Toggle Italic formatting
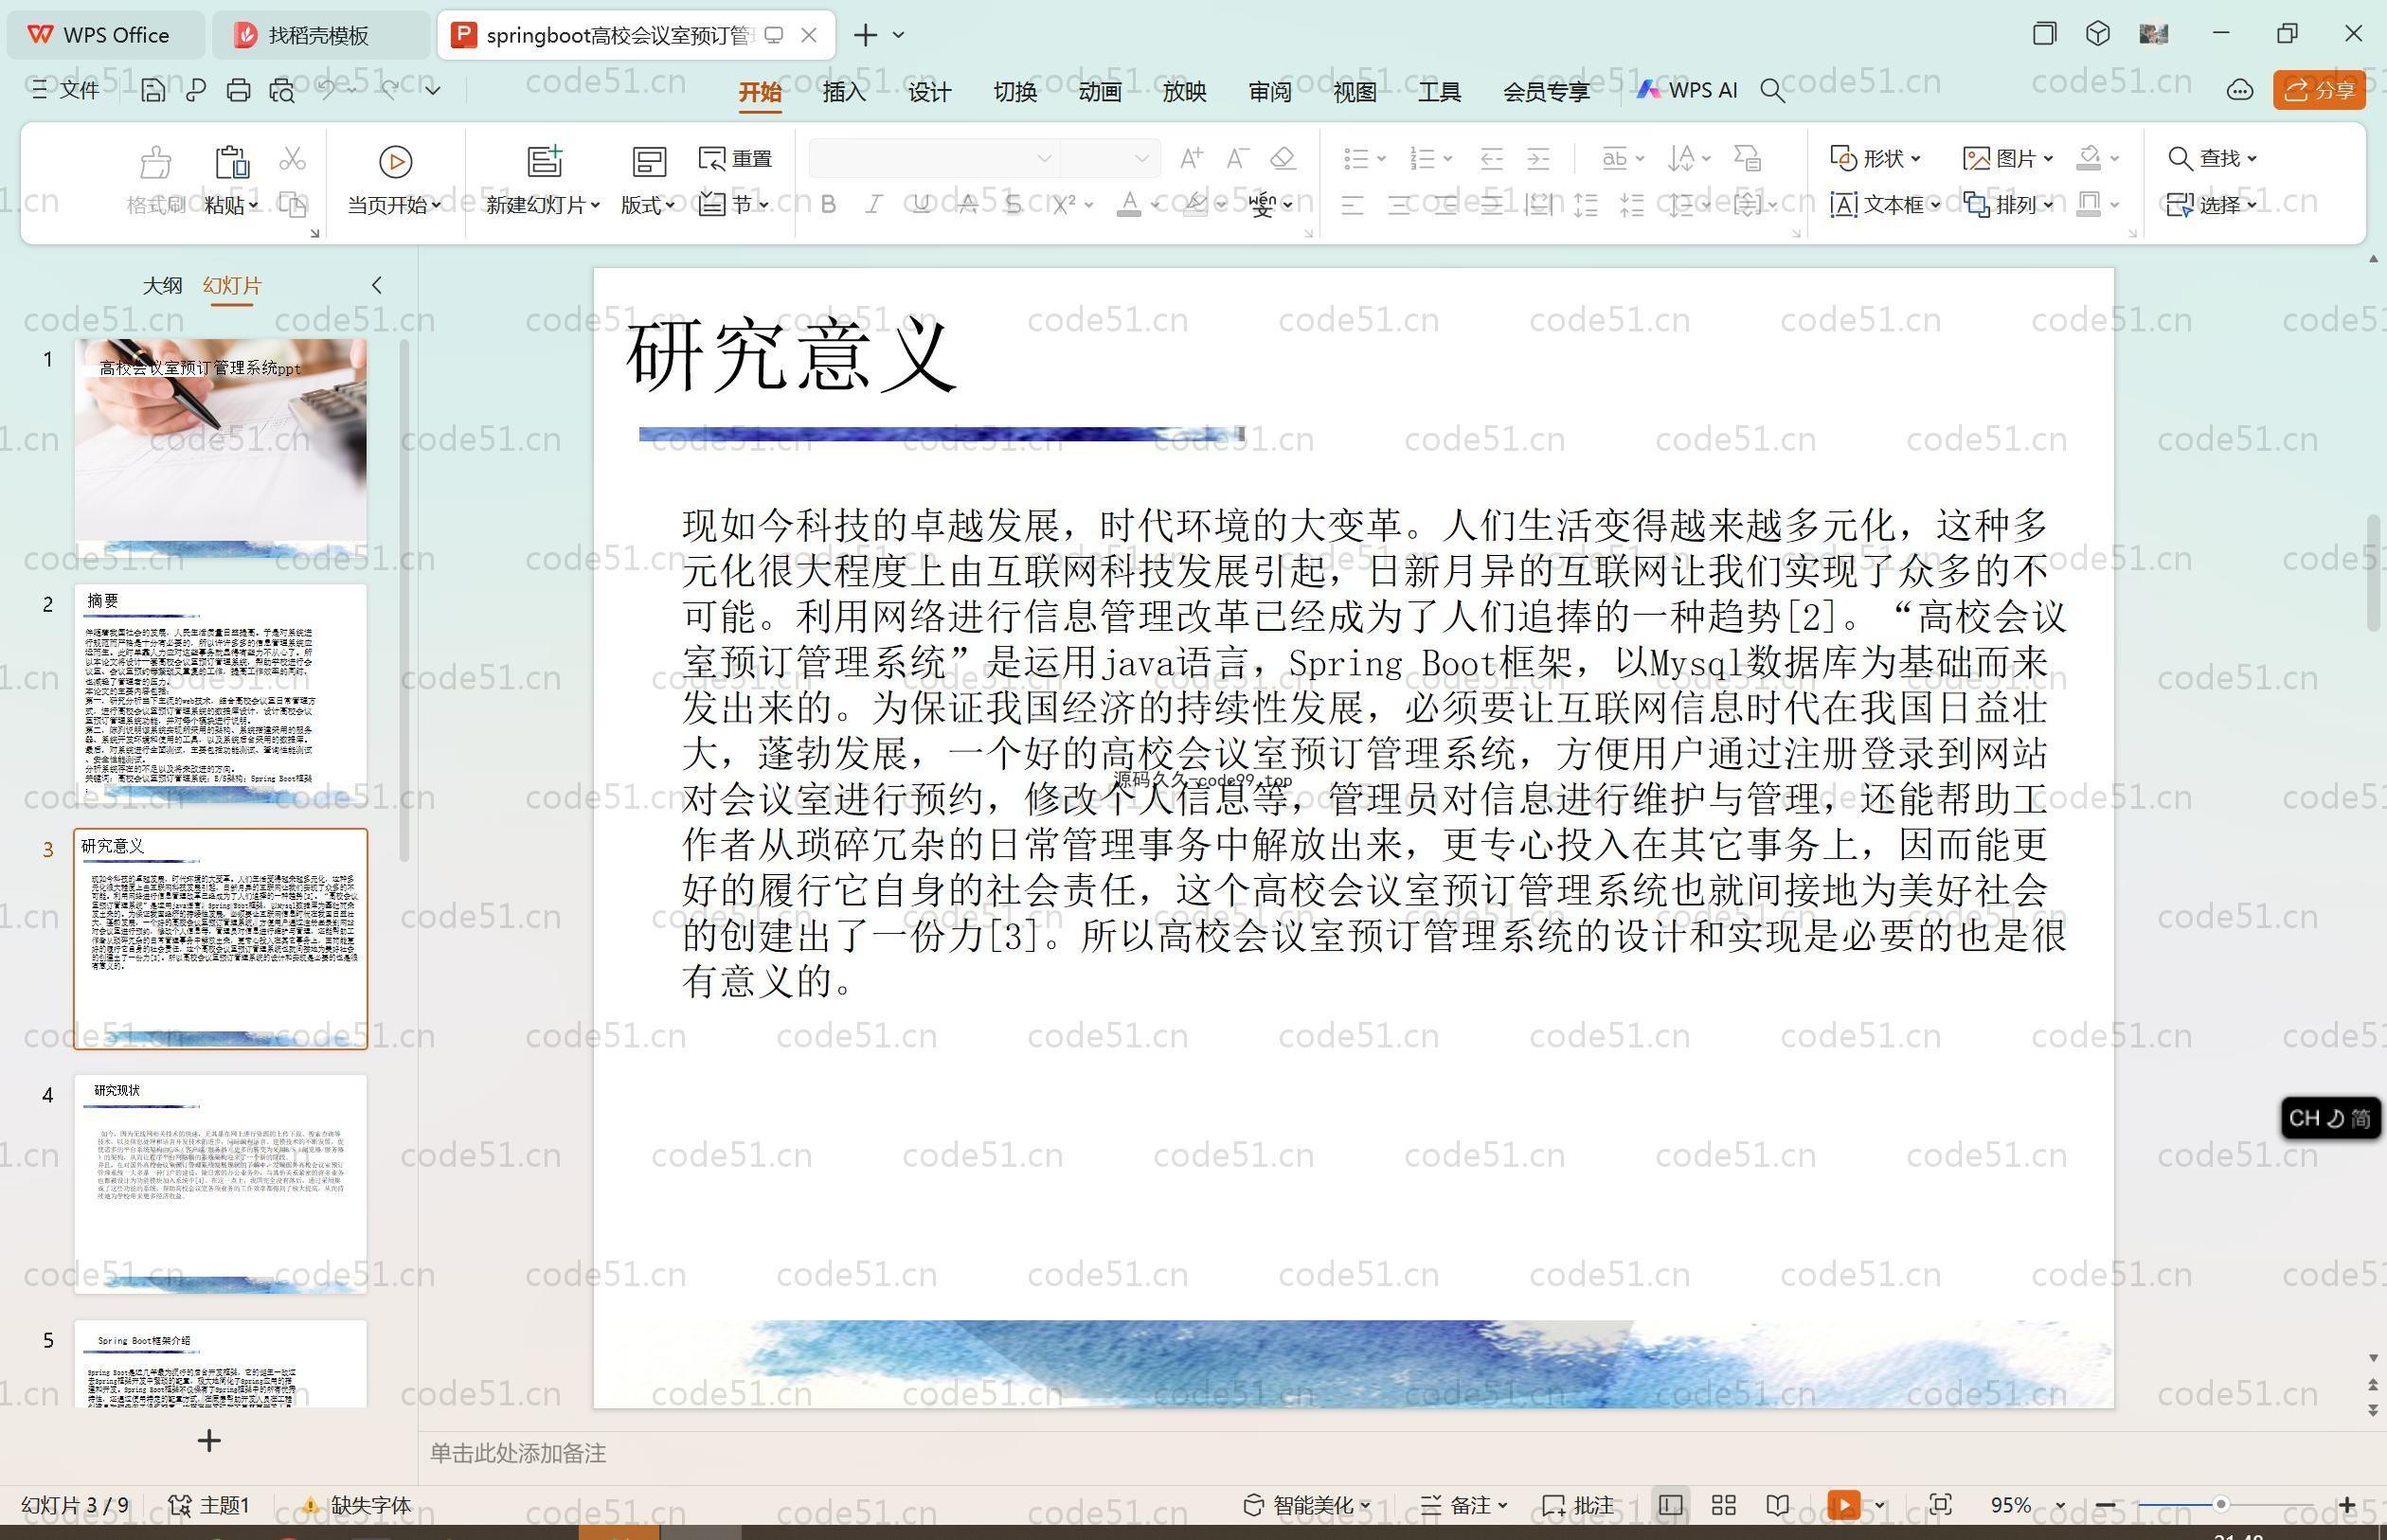Viewport: 2387px width, 1540px height. click(874, 205)
